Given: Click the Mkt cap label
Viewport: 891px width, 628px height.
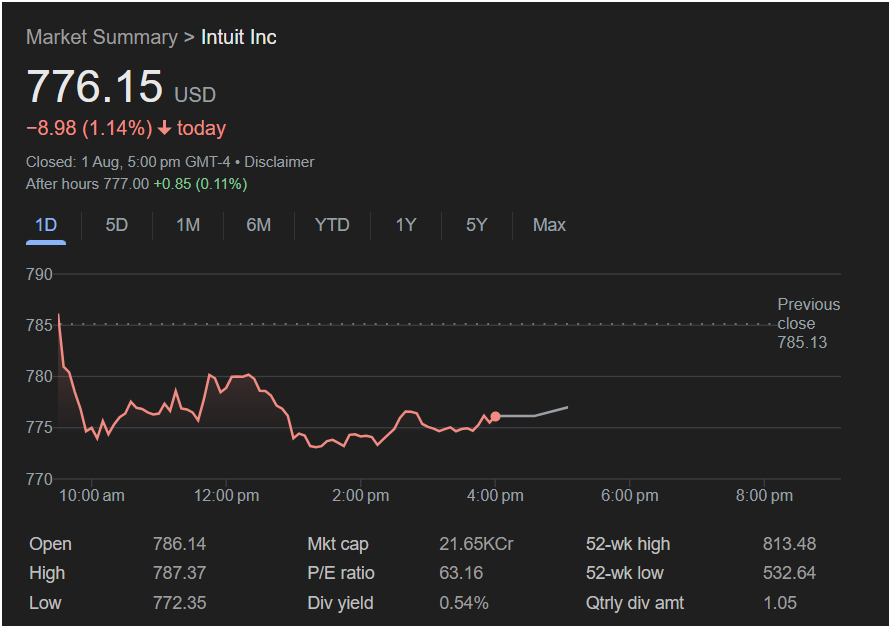Looking at the screenshot, I should (x=338, y=544).
